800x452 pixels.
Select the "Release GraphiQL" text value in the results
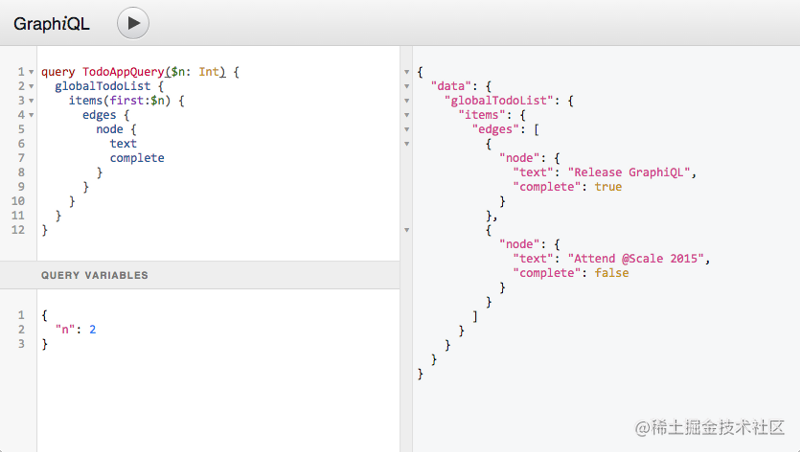click(x=629, y=172)
